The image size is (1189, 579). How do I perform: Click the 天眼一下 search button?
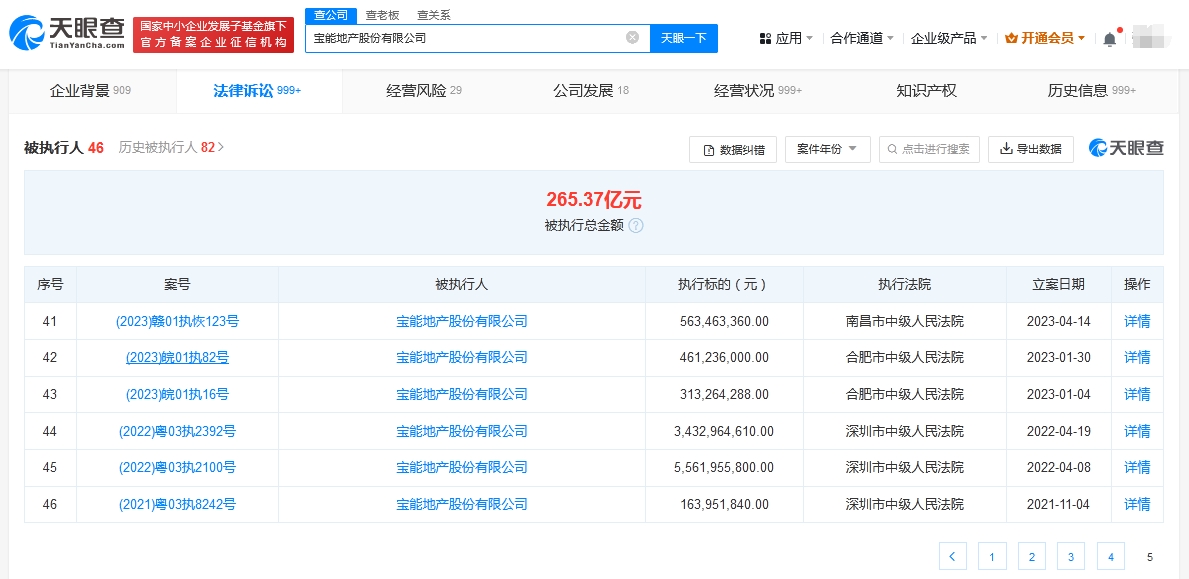point(684,38)
